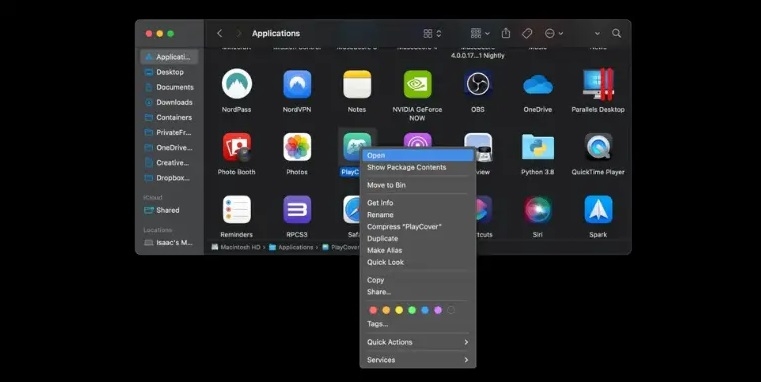The image size is (761, 382).
Task: Apply the blue tag color
Action: 425,310
